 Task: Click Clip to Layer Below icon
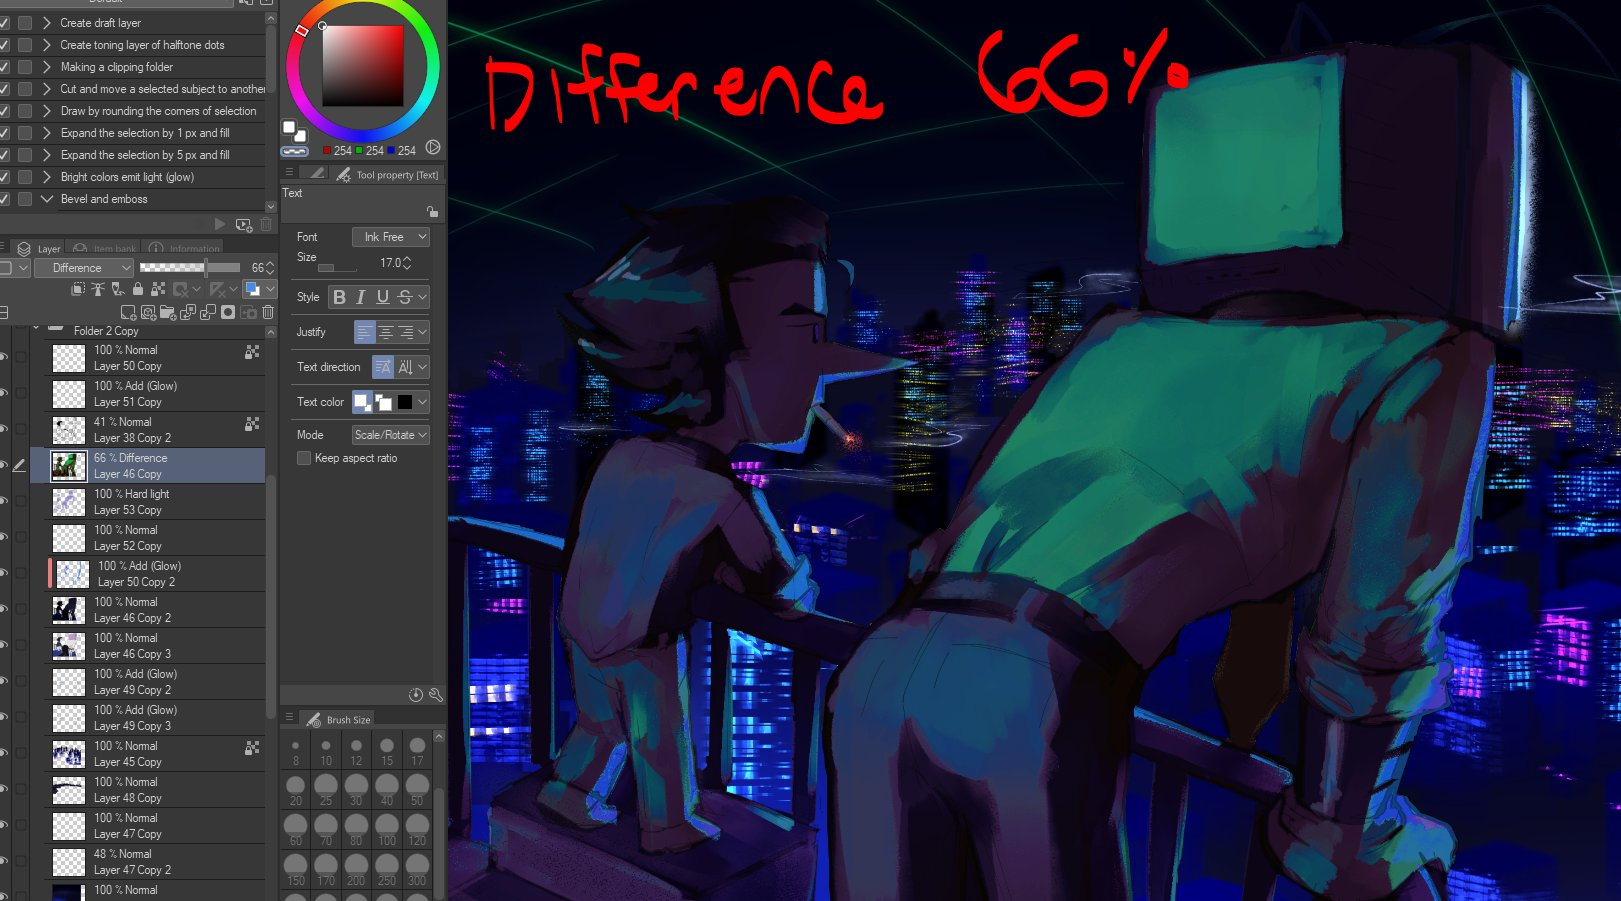pos(78,289)
